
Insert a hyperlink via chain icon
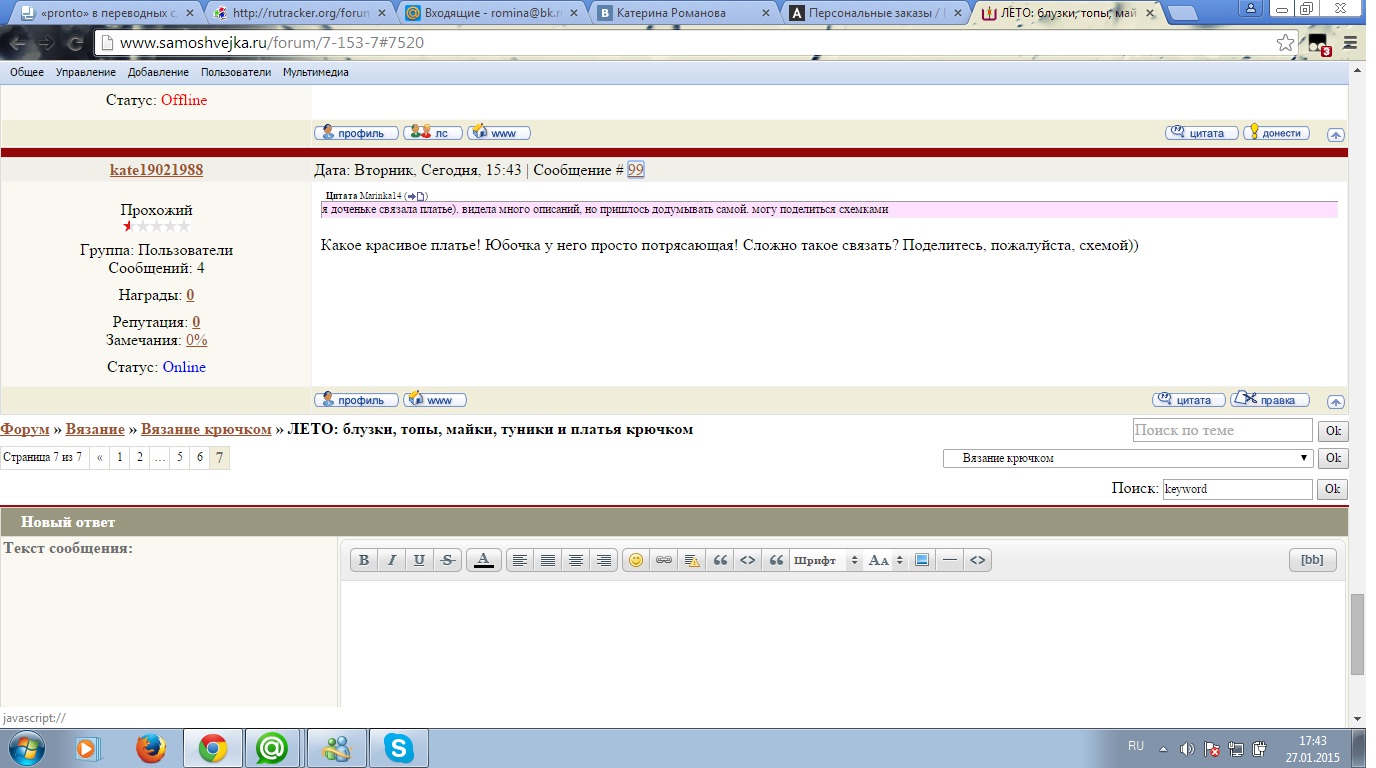point(663,560)
